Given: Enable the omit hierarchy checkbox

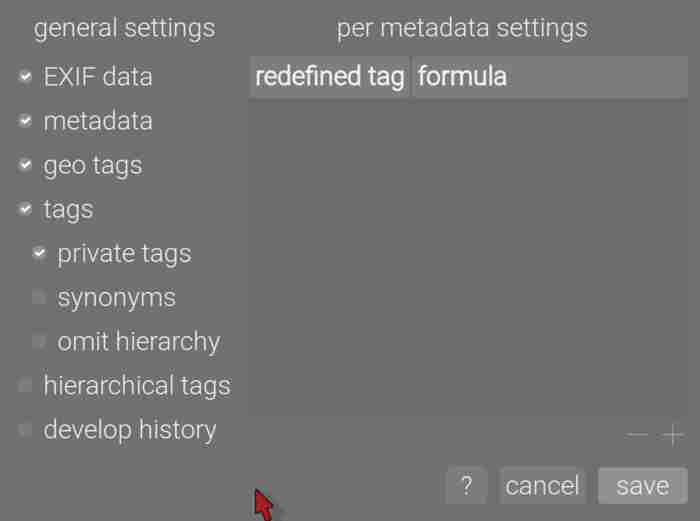Looking at the screenshot, I should tap(40, 341).
